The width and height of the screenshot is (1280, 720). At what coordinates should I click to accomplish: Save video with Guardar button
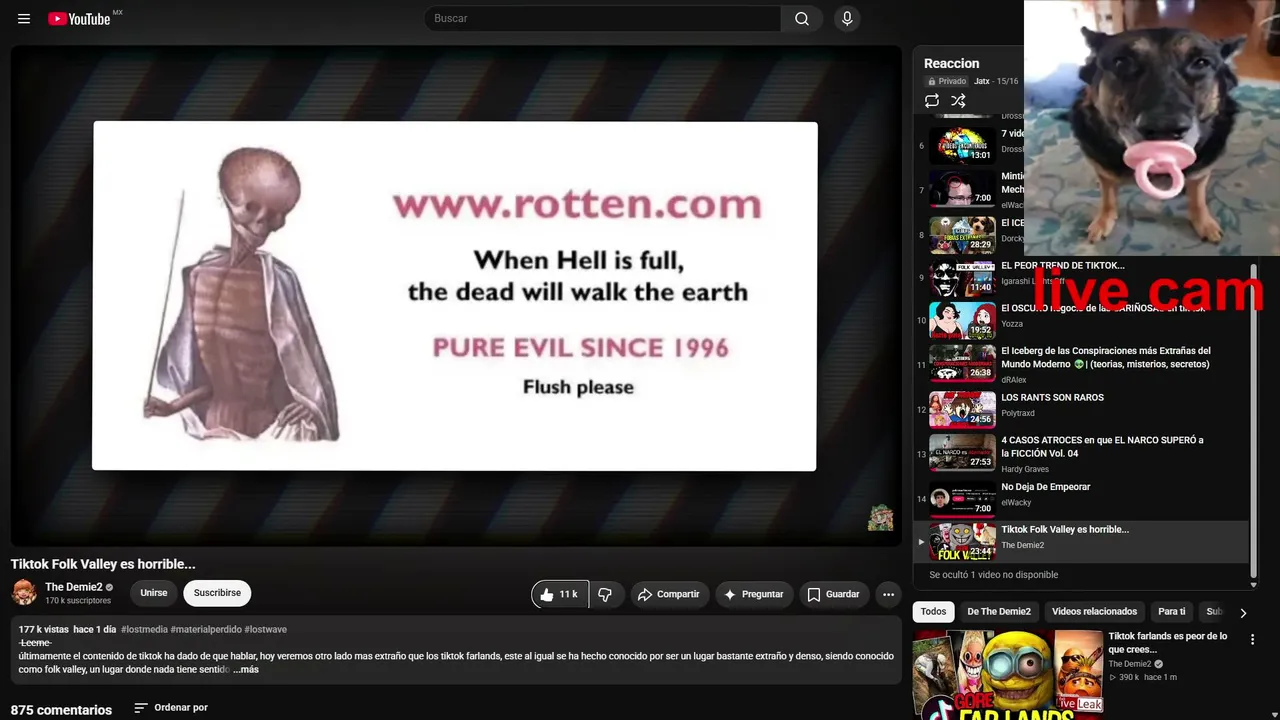coord(833,594)
